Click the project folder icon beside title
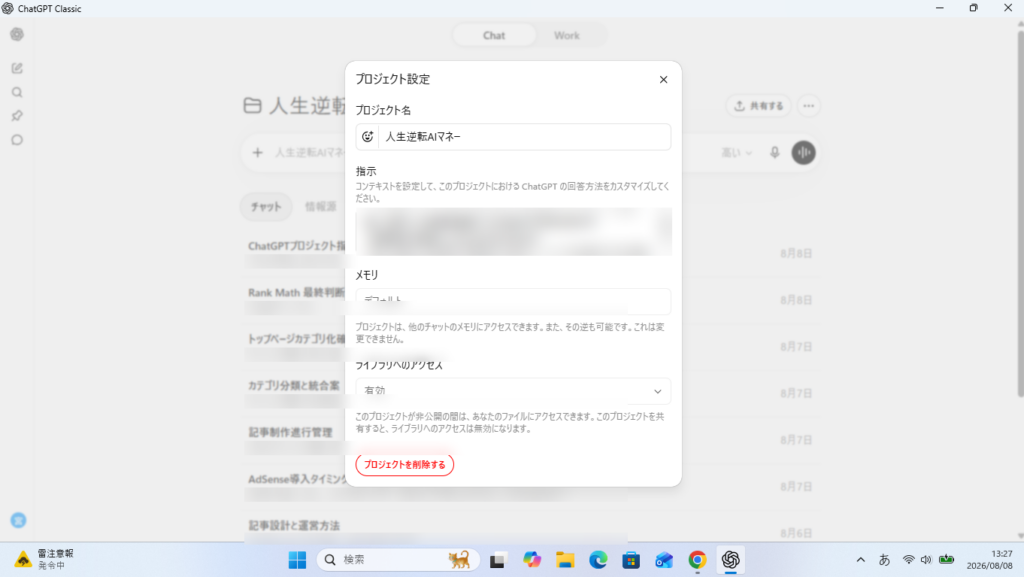The width and height of the screenshot is (1024, 577). tap(252, 105)
